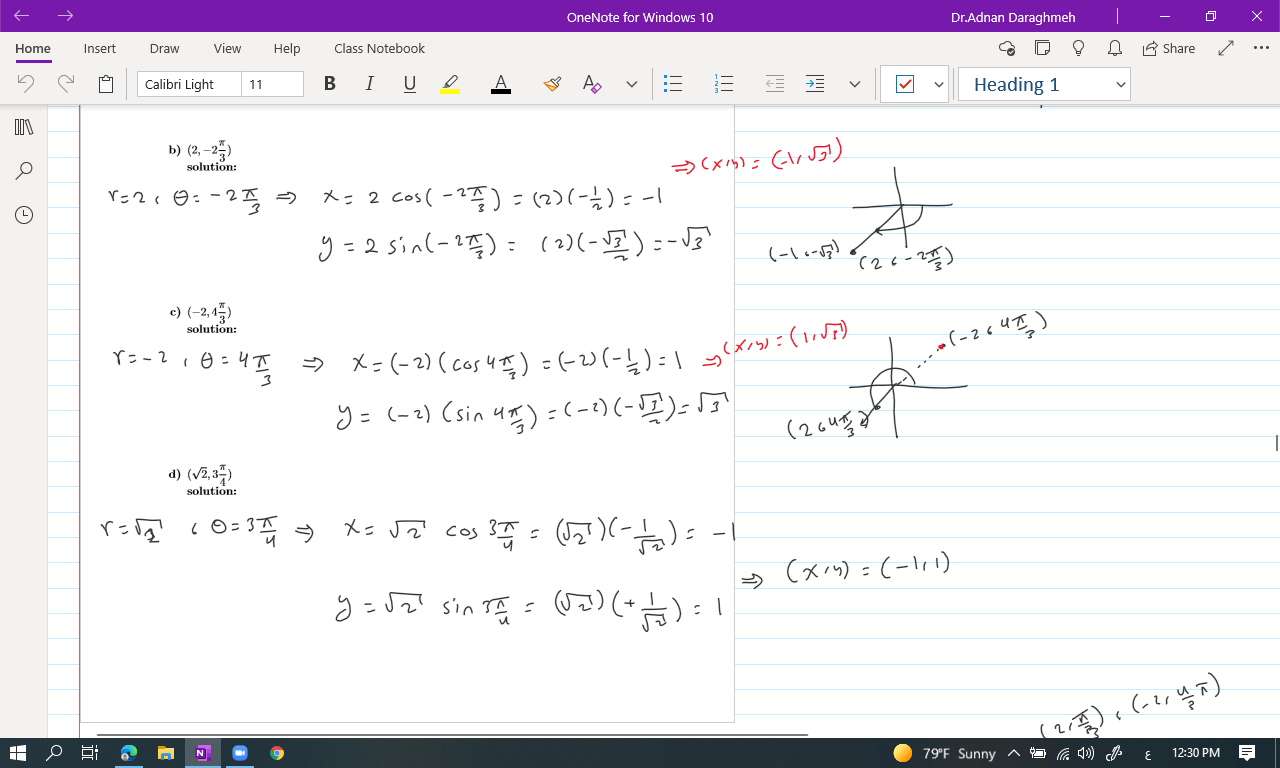
Task: Decrease the paragraph indent
Action: coord(775,85)
